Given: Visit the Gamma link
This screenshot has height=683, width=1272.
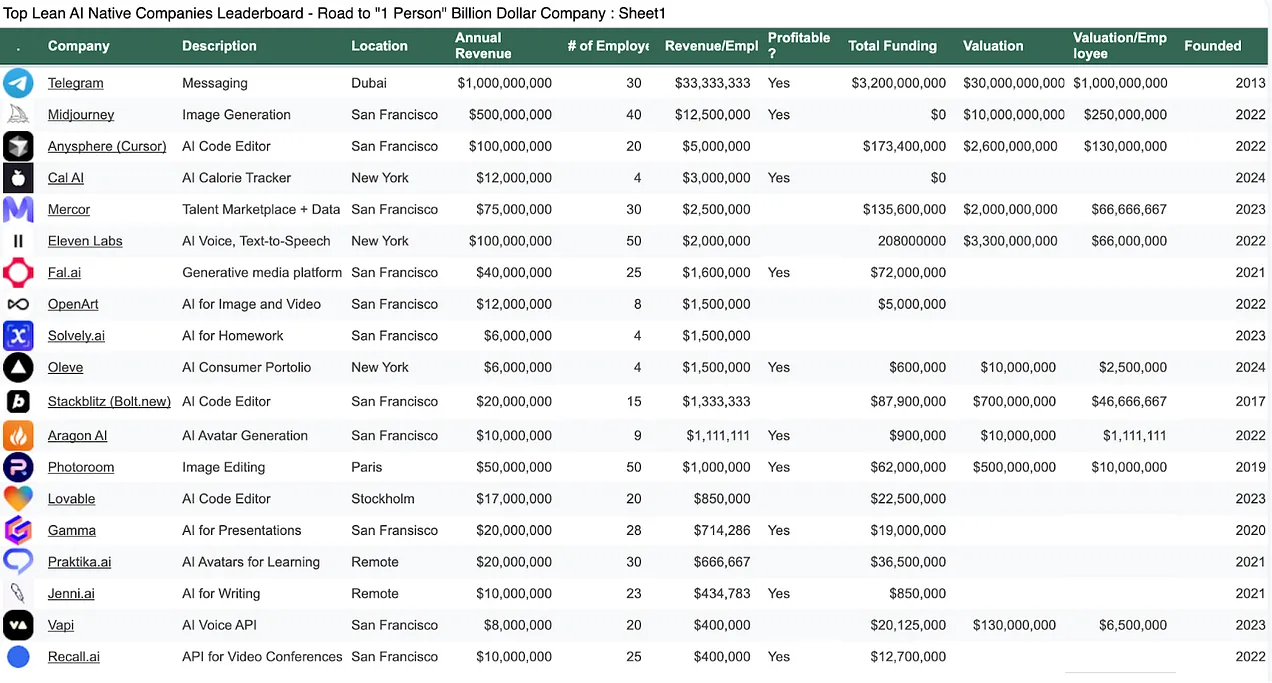Looking at the screenshot, I should coord(72,530).
